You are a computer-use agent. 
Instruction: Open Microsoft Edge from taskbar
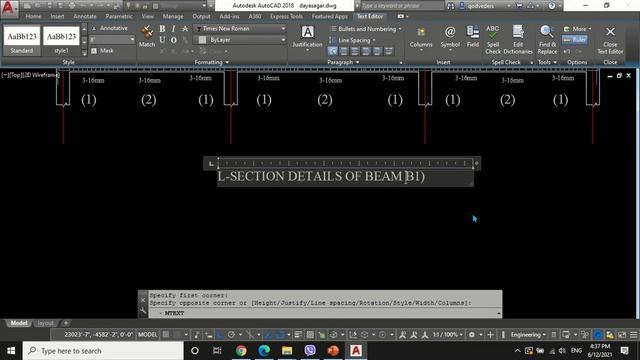coord(264,350)
